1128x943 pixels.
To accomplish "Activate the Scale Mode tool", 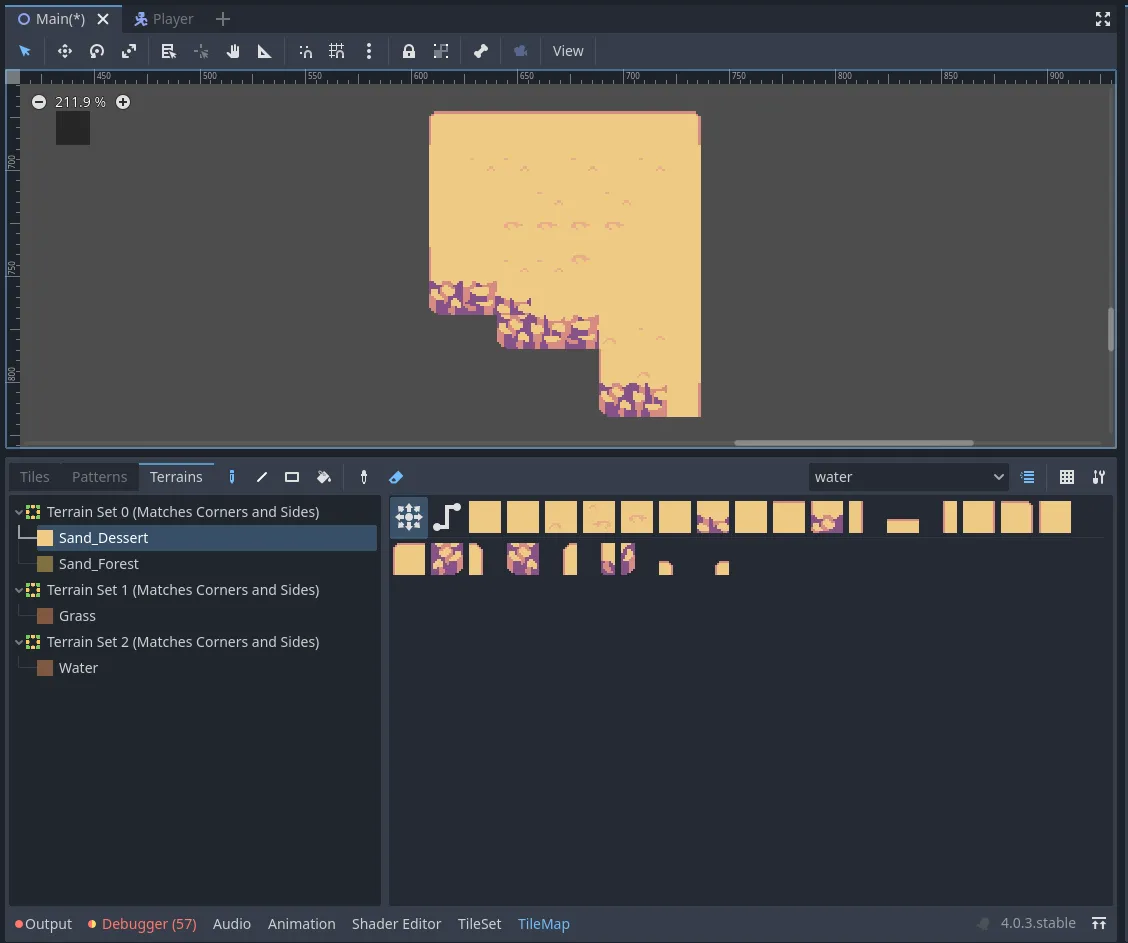I will pos(129,51).
